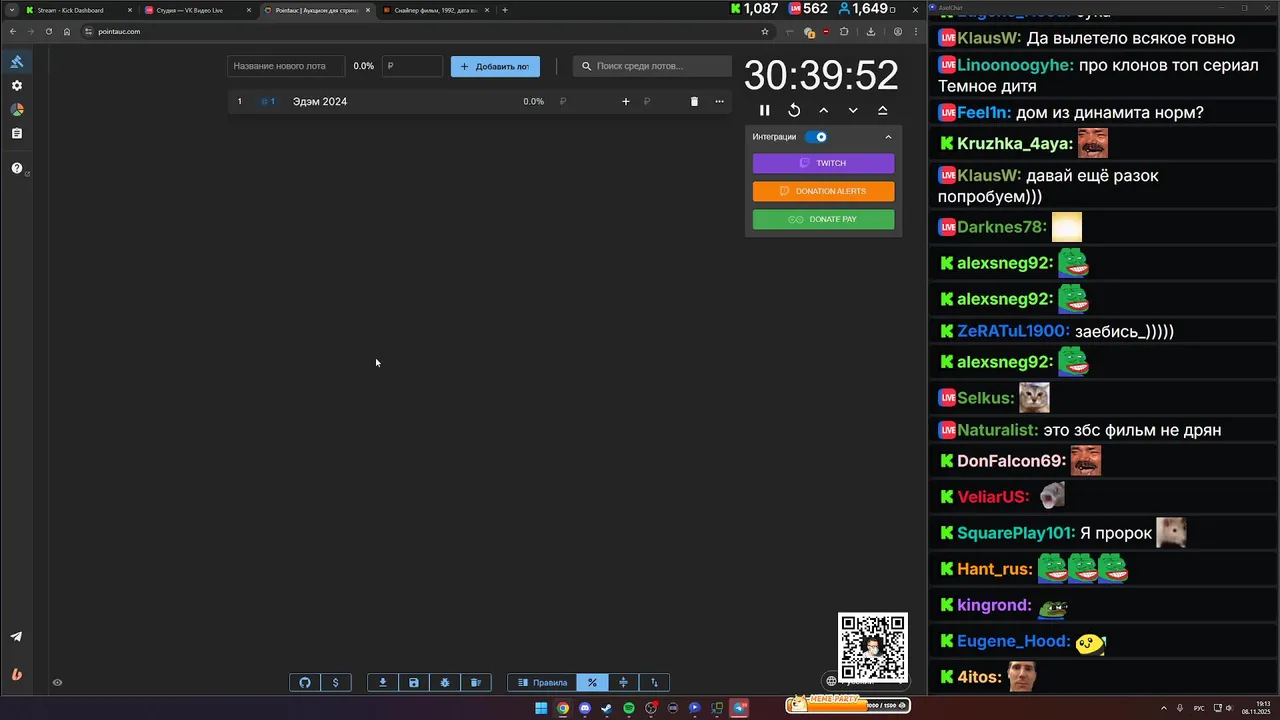Click the purple TWITCH integration button

[823, 163]
